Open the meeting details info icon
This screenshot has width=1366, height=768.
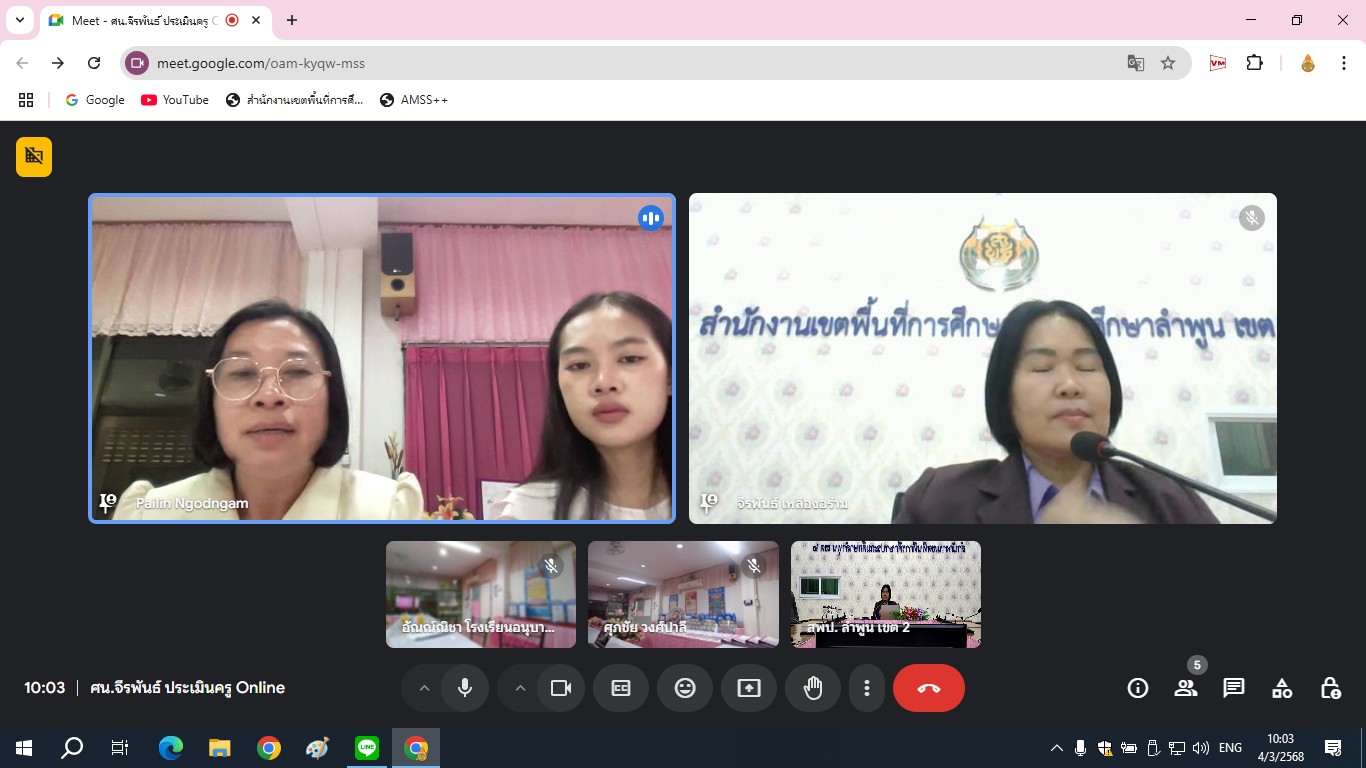point(1137,688)
